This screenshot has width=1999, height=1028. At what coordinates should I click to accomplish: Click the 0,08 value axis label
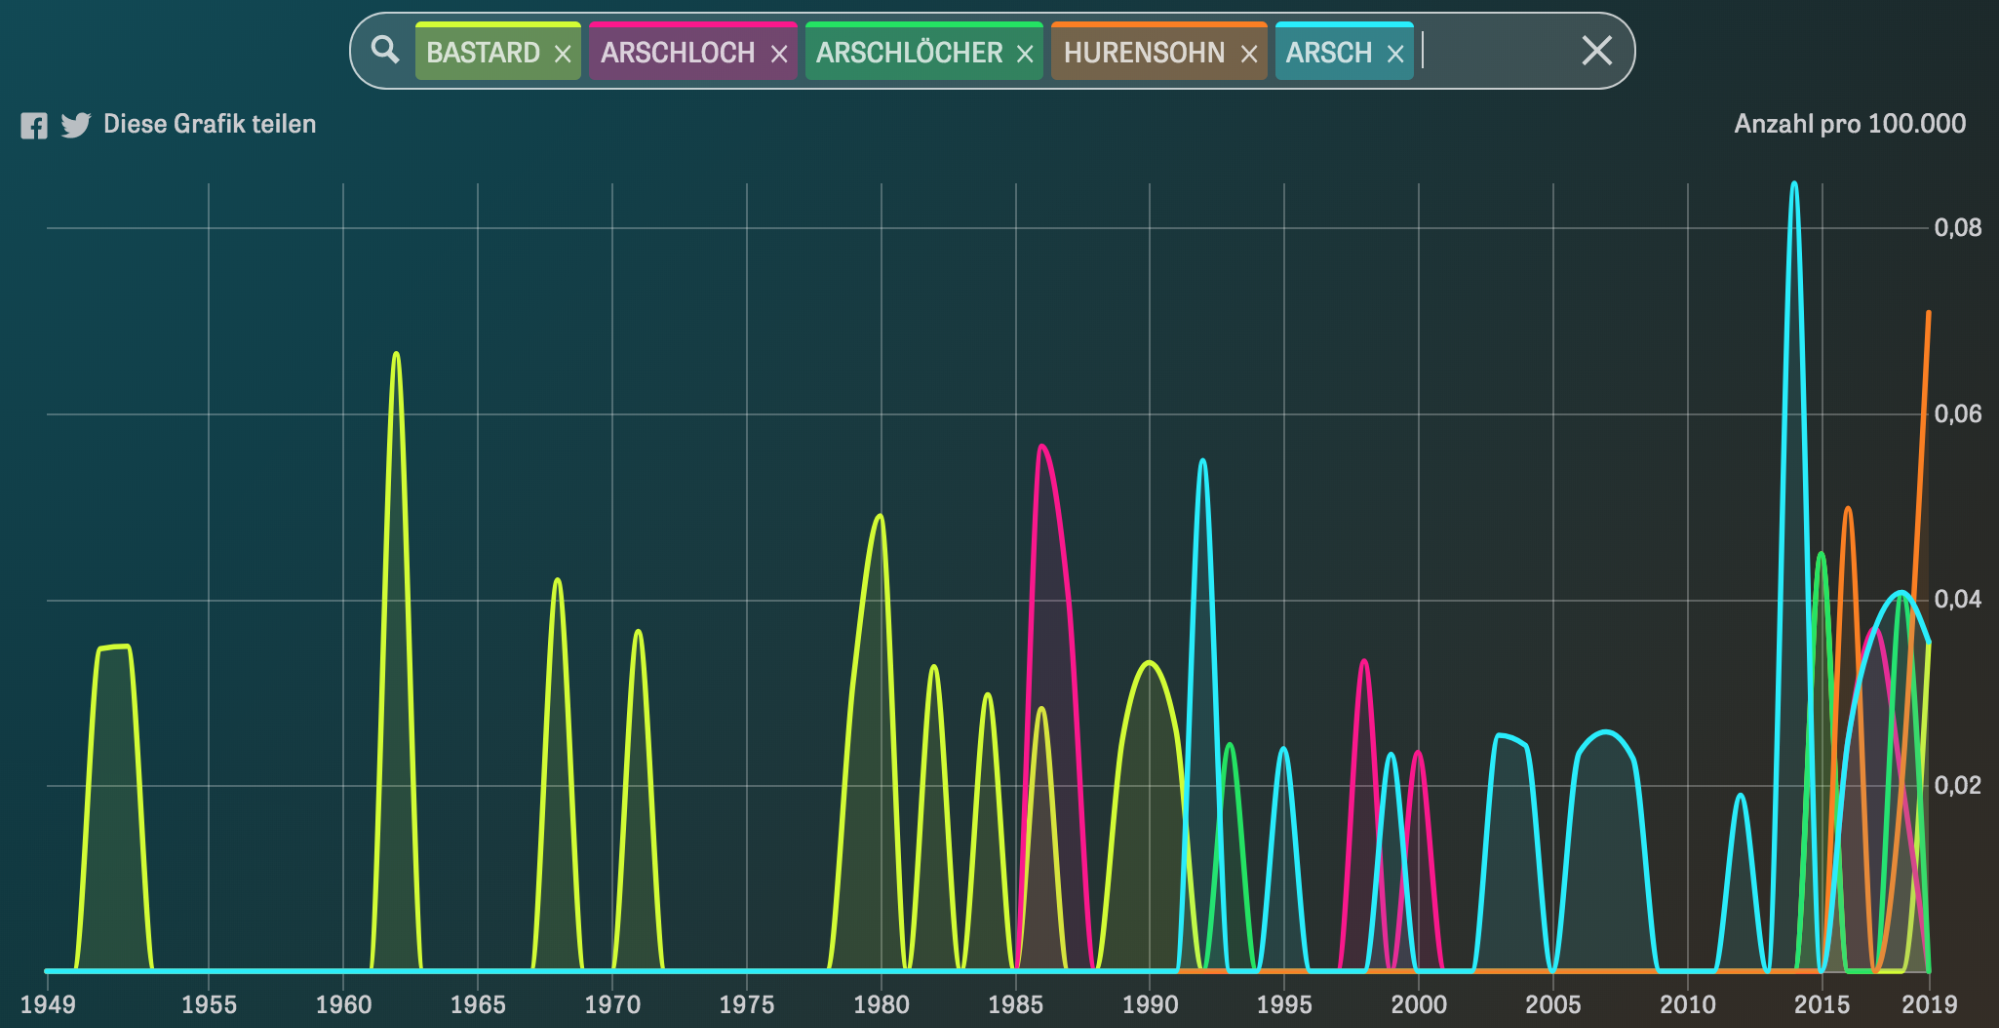pos(1958,228)
